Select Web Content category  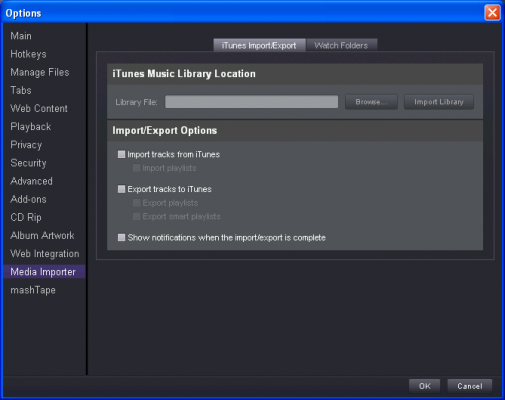pos(39,108)
